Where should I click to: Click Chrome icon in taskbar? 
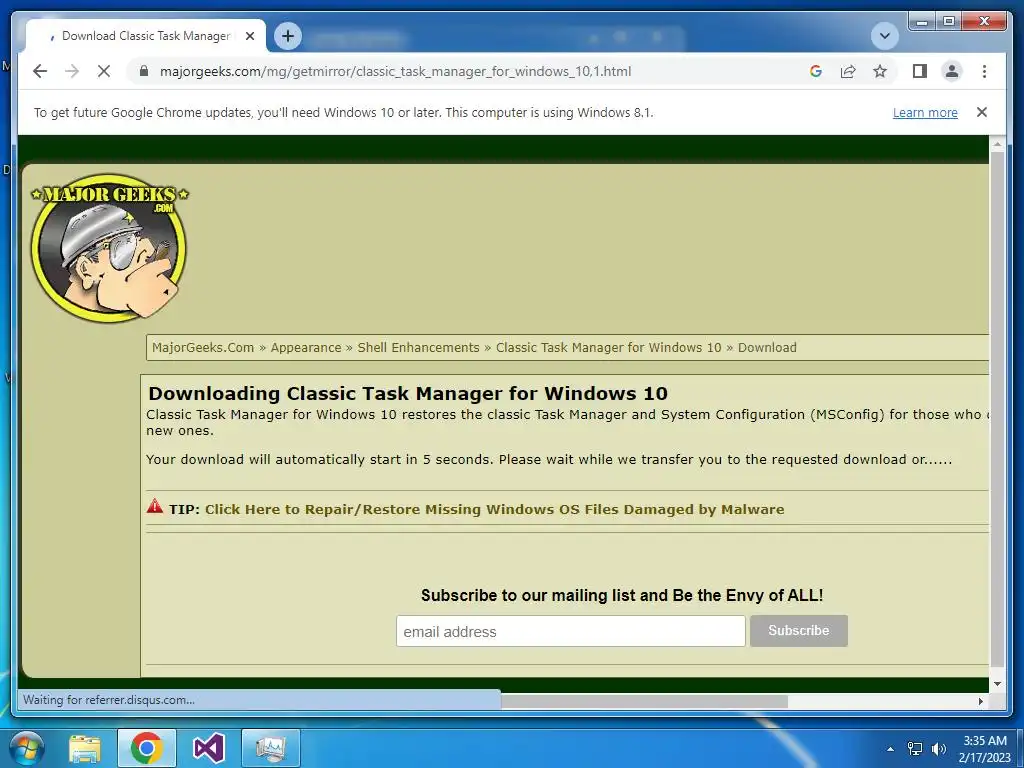tap(146, 748)
